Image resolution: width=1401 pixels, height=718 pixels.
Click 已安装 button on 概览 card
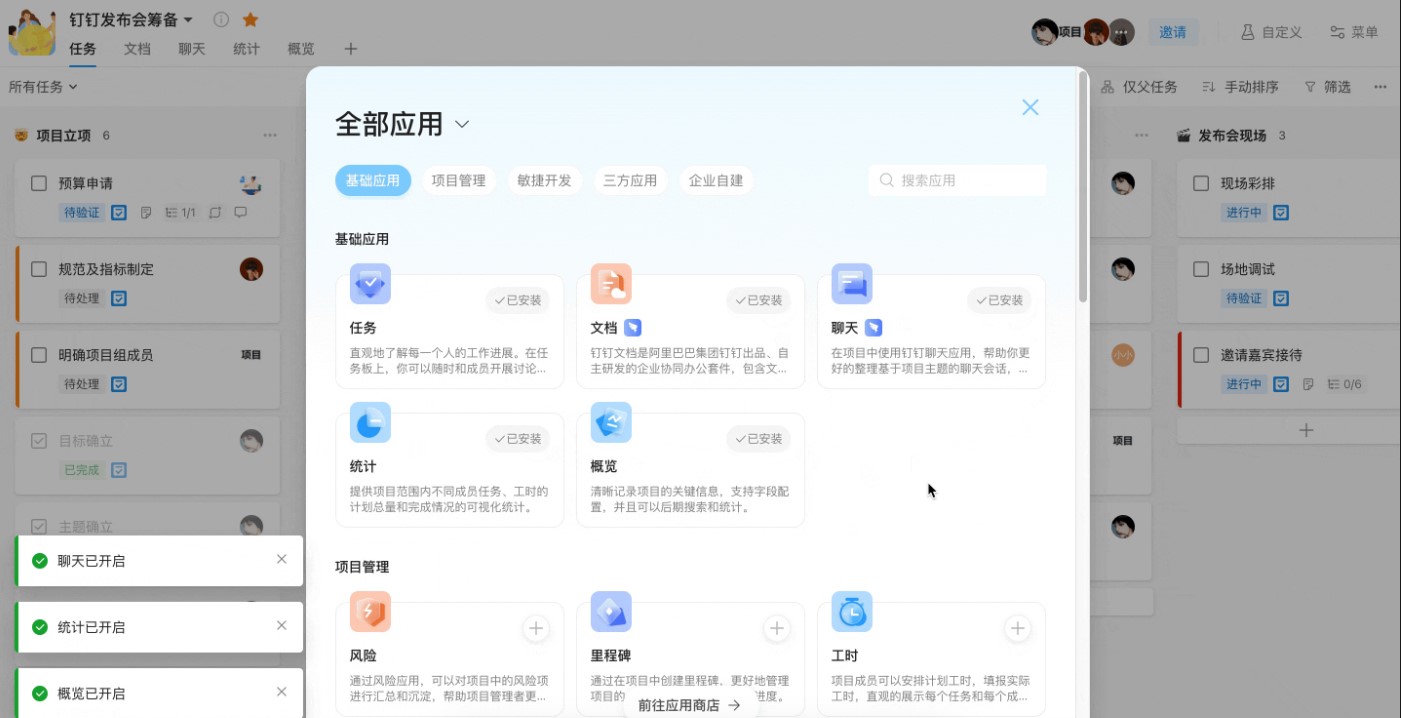[x=759, y=439]
